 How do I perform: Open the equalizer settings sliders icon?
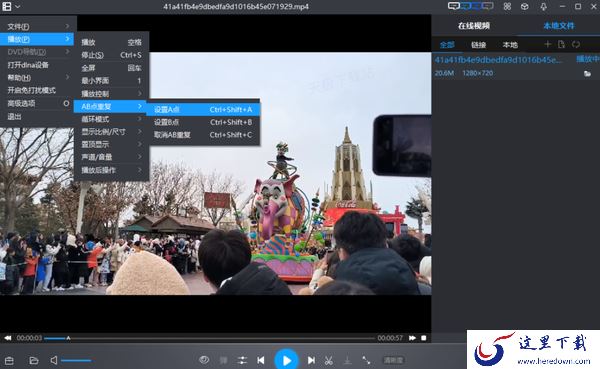pos(242,360)
